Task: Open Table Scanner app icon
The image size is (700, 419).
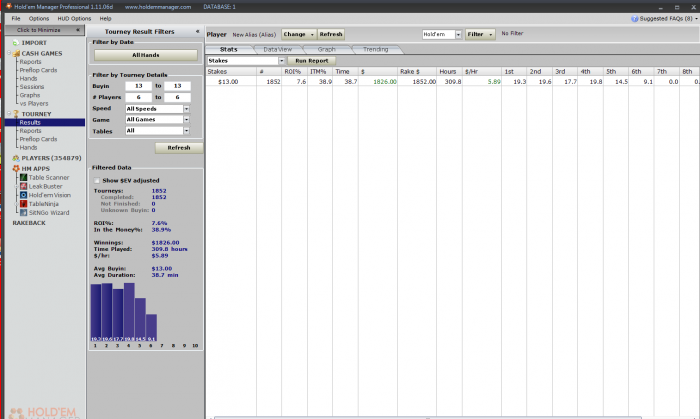Action: pos(24,178)
